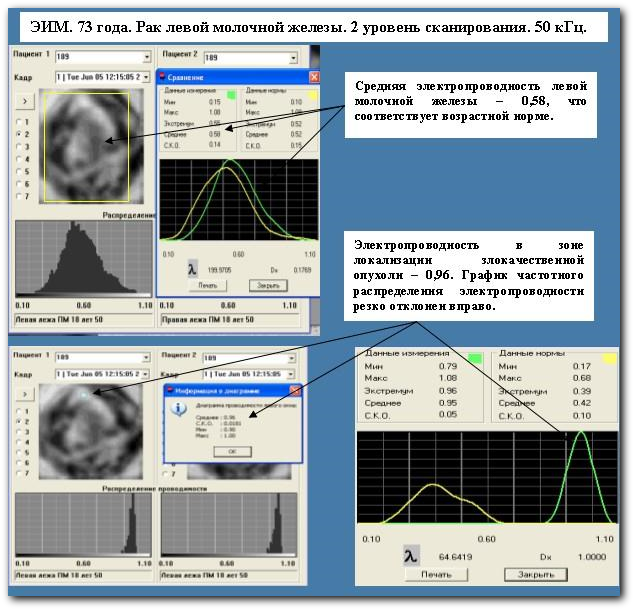
Task: Open the Пациент 1 dropdown in the top panel
Action: point(147,58)
